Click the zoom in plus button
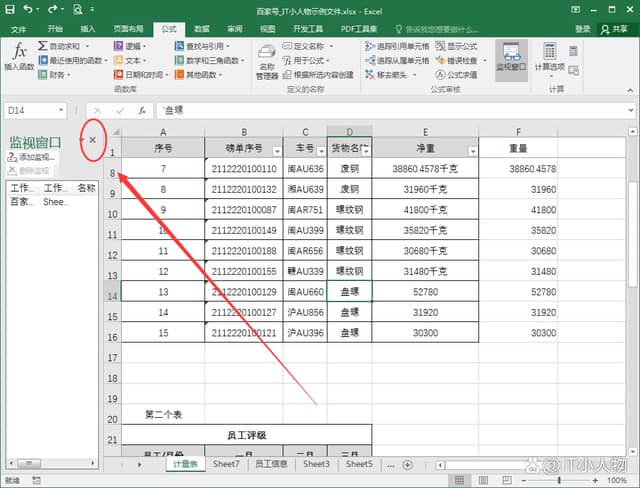 tap(595, 480)
